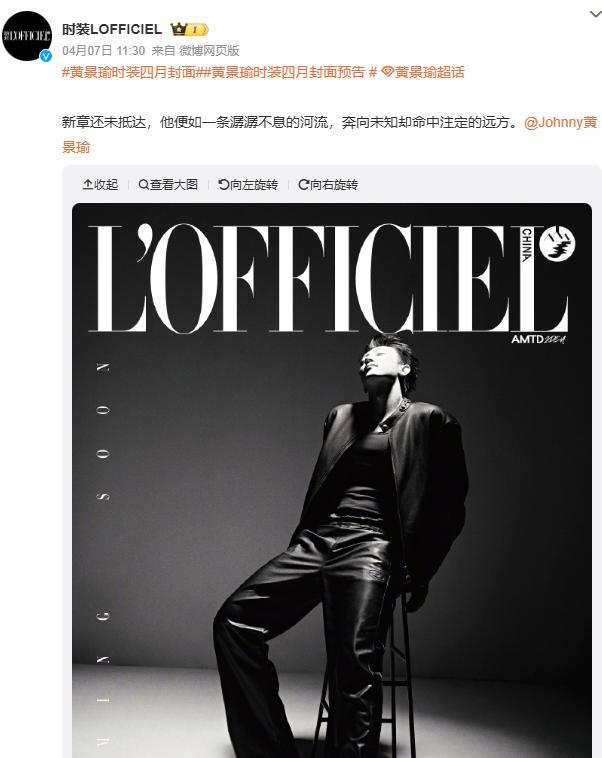This screenshot has width=602, height=758.
Task: Follow the 微博网页版 source link
Action: (x=209, y=51)
